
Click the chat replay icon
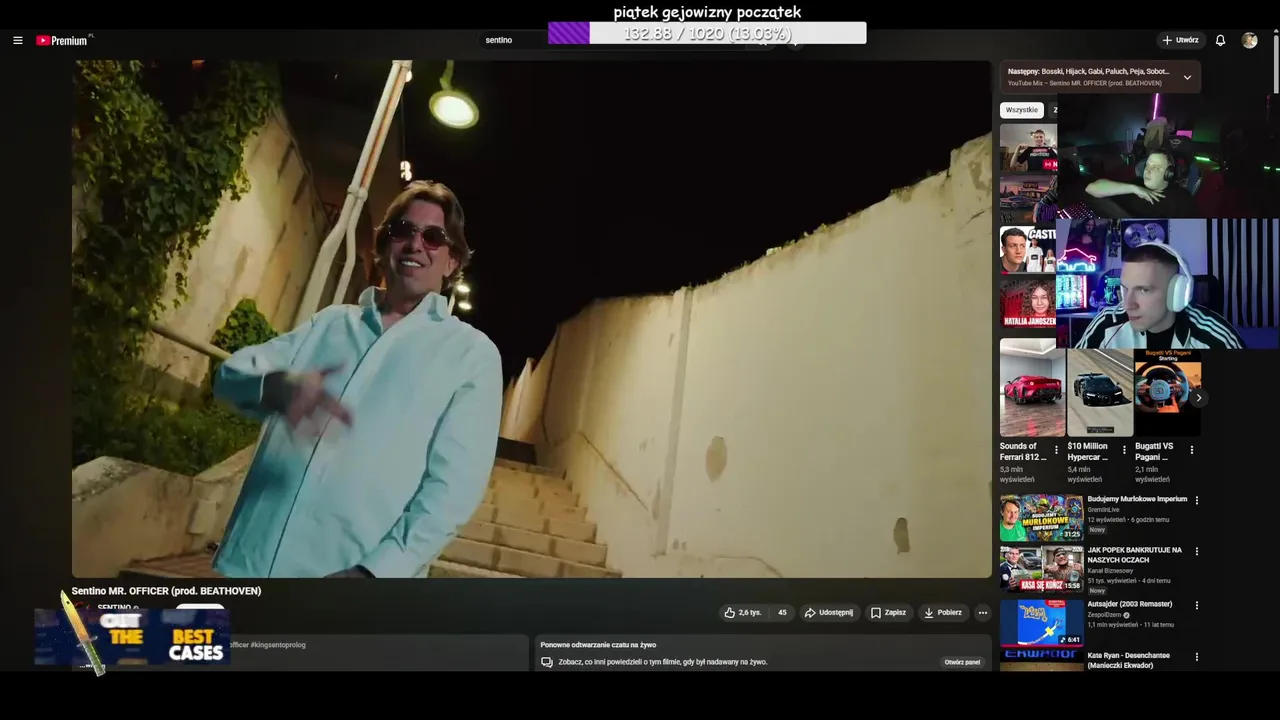click(x=547, y=662)
